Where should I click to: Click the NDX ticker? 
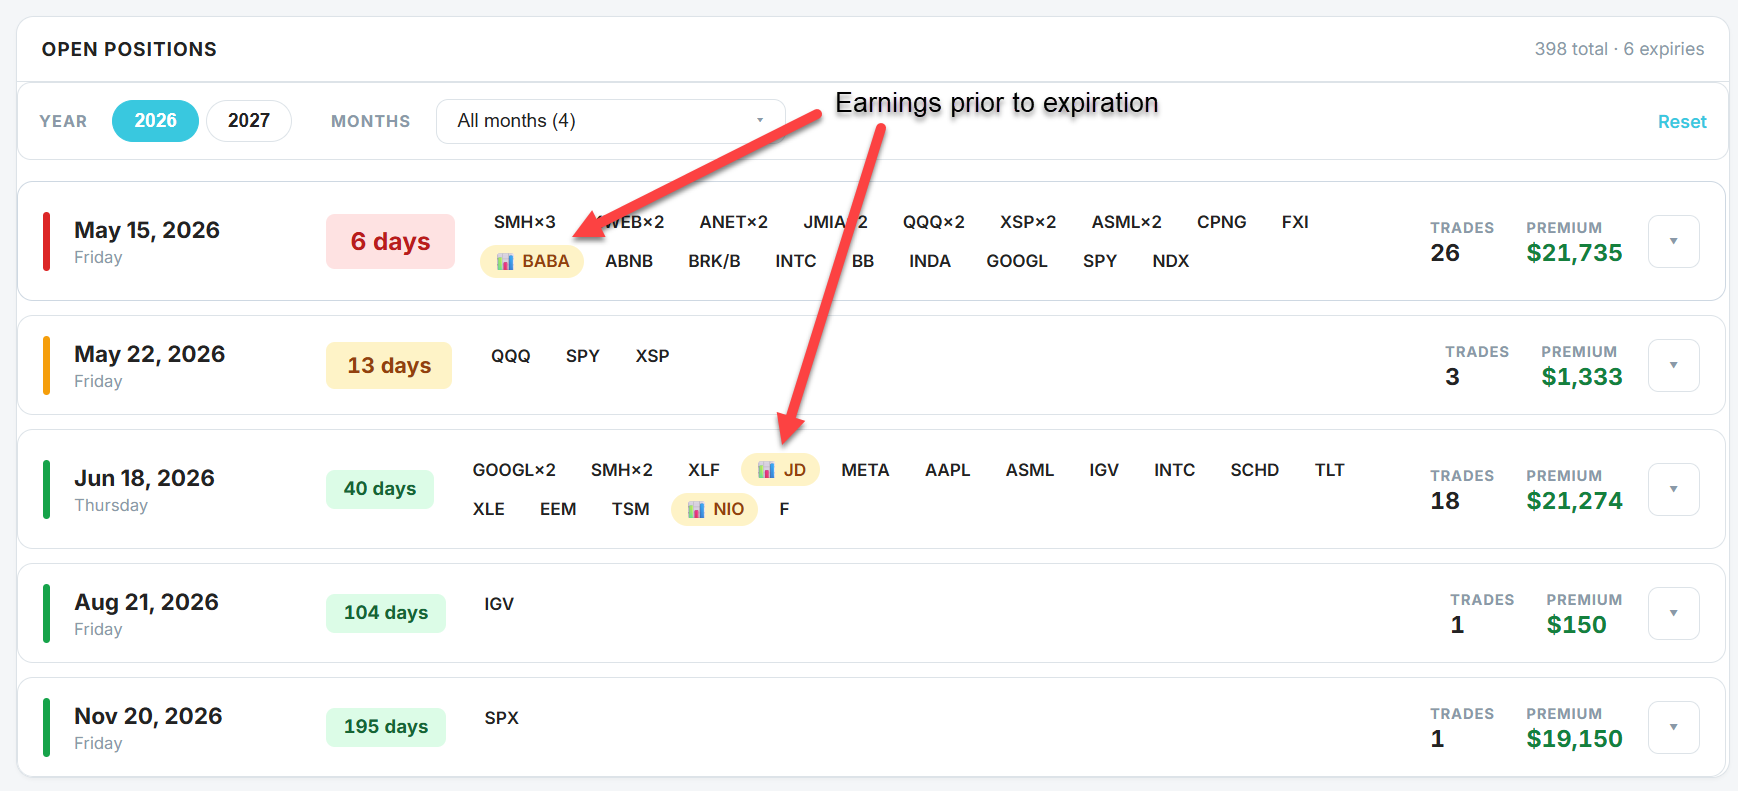point(1170,261)
